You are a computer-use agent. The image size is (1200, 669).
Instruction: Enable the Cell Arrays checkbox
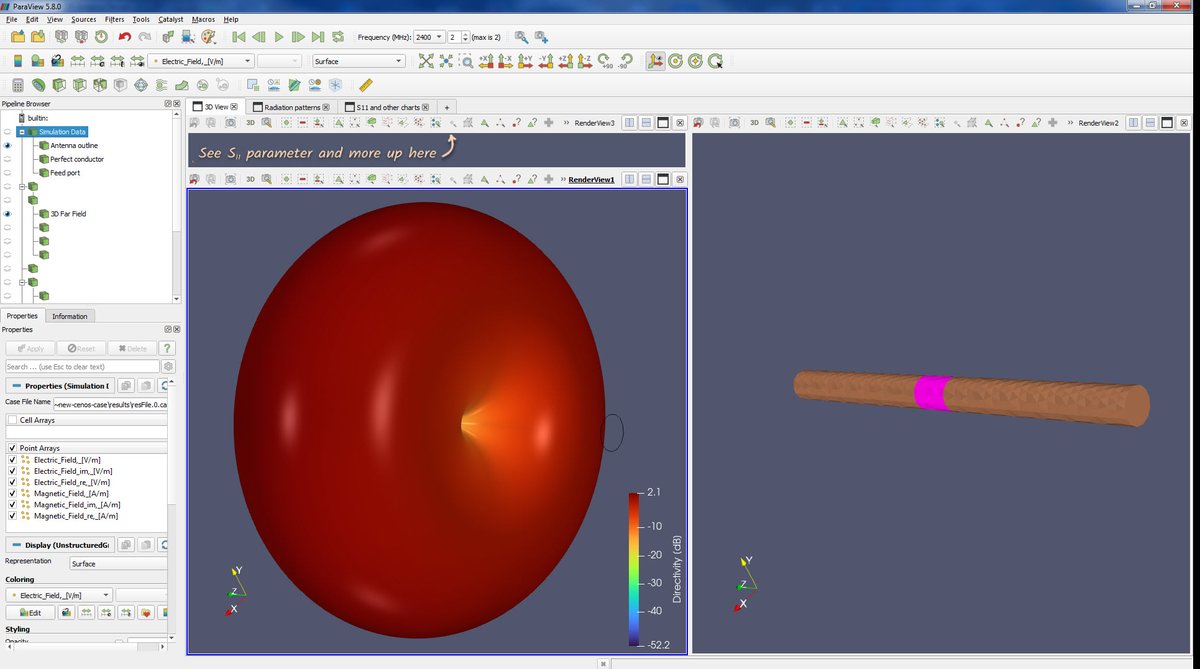(12, 420)
